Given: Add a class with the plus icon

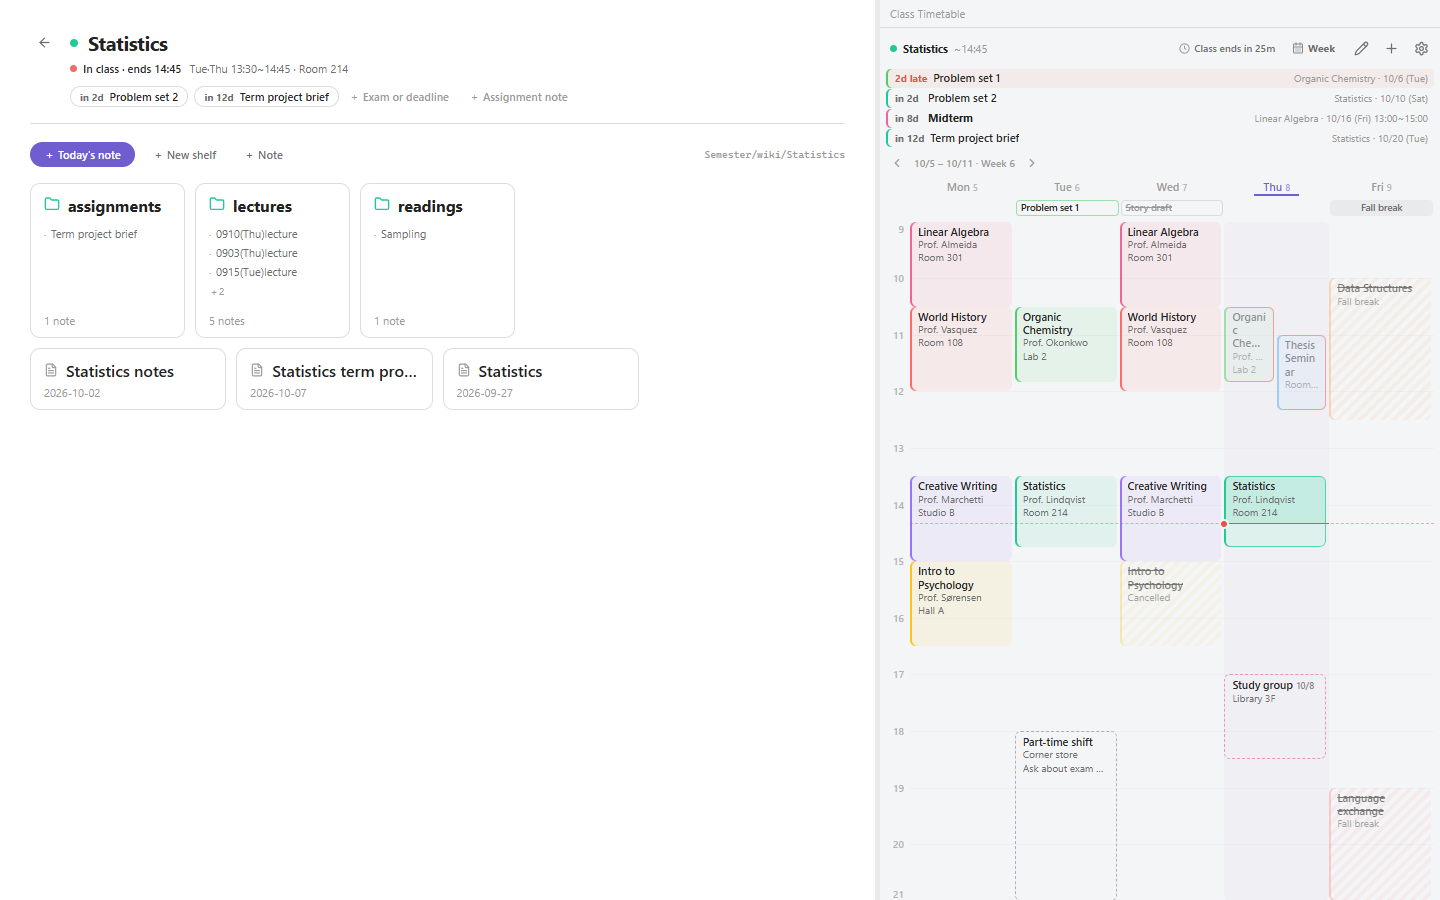Looking at the screenshot, I should click(1391, 48).
